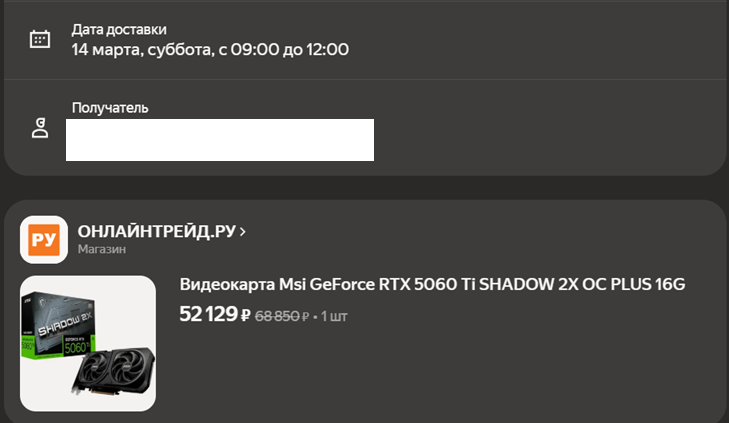This screenshot has width=729, height=423.
Task: Click the blacked-out recipient name field
Action: pyautogui.click(x=220, y=140)
